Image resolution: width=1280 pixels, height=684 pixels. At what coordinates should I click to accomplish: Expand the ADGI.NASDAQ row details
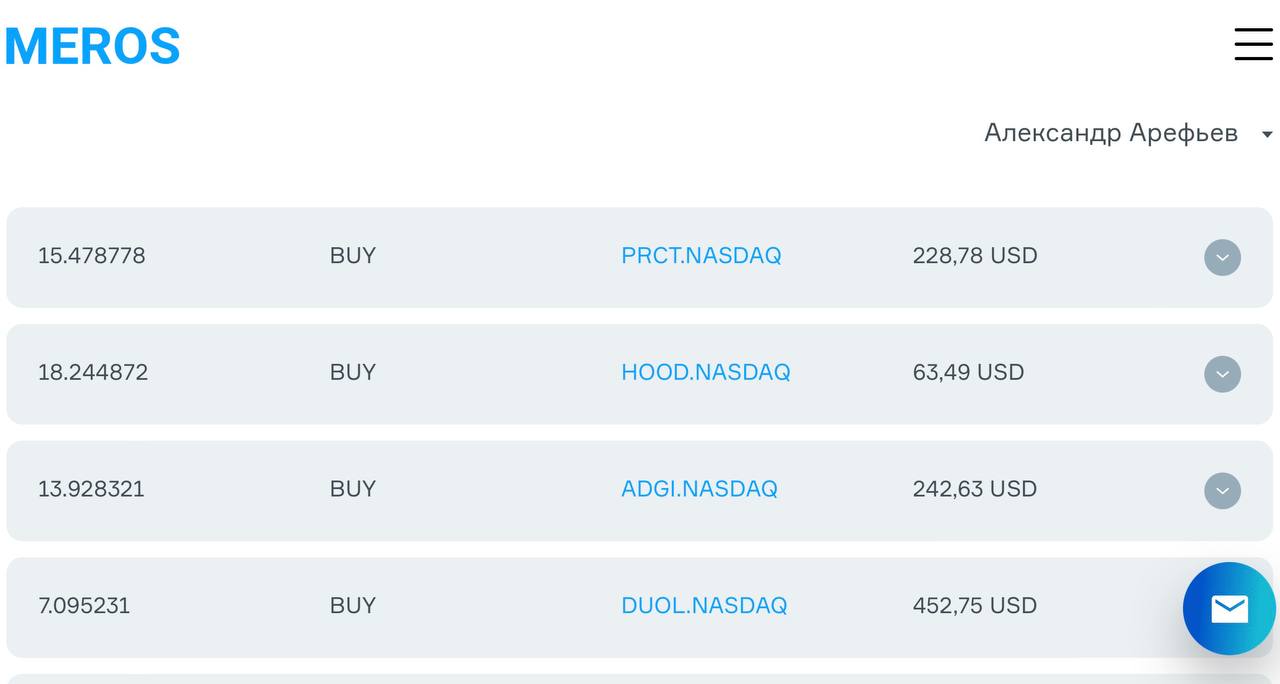coord(1222,491)
